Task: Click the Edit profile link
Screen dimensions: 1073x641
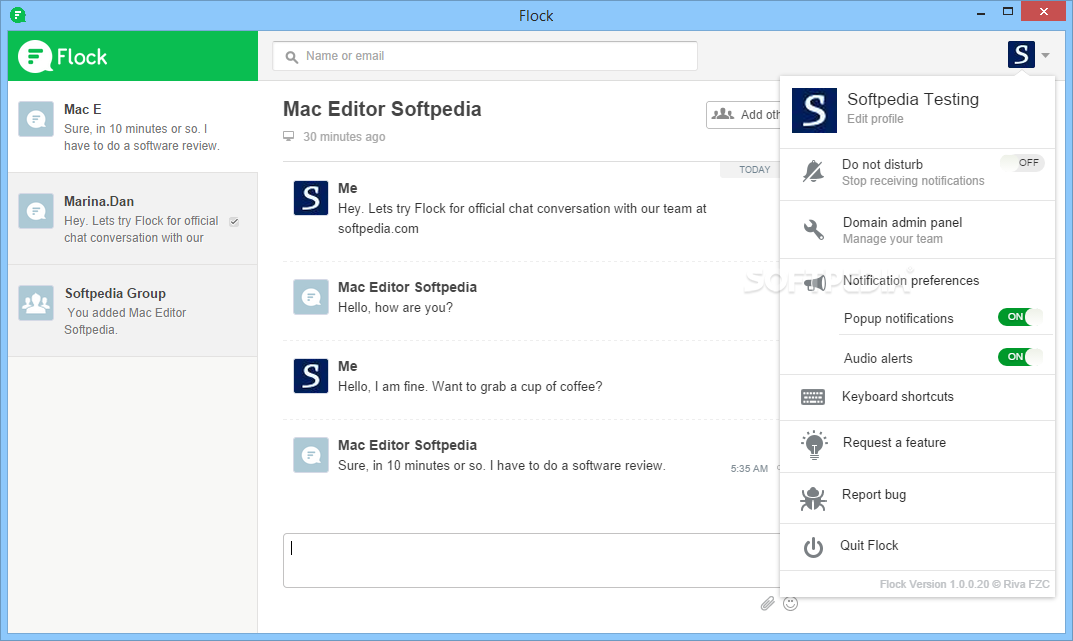Action: click(875, 119)
